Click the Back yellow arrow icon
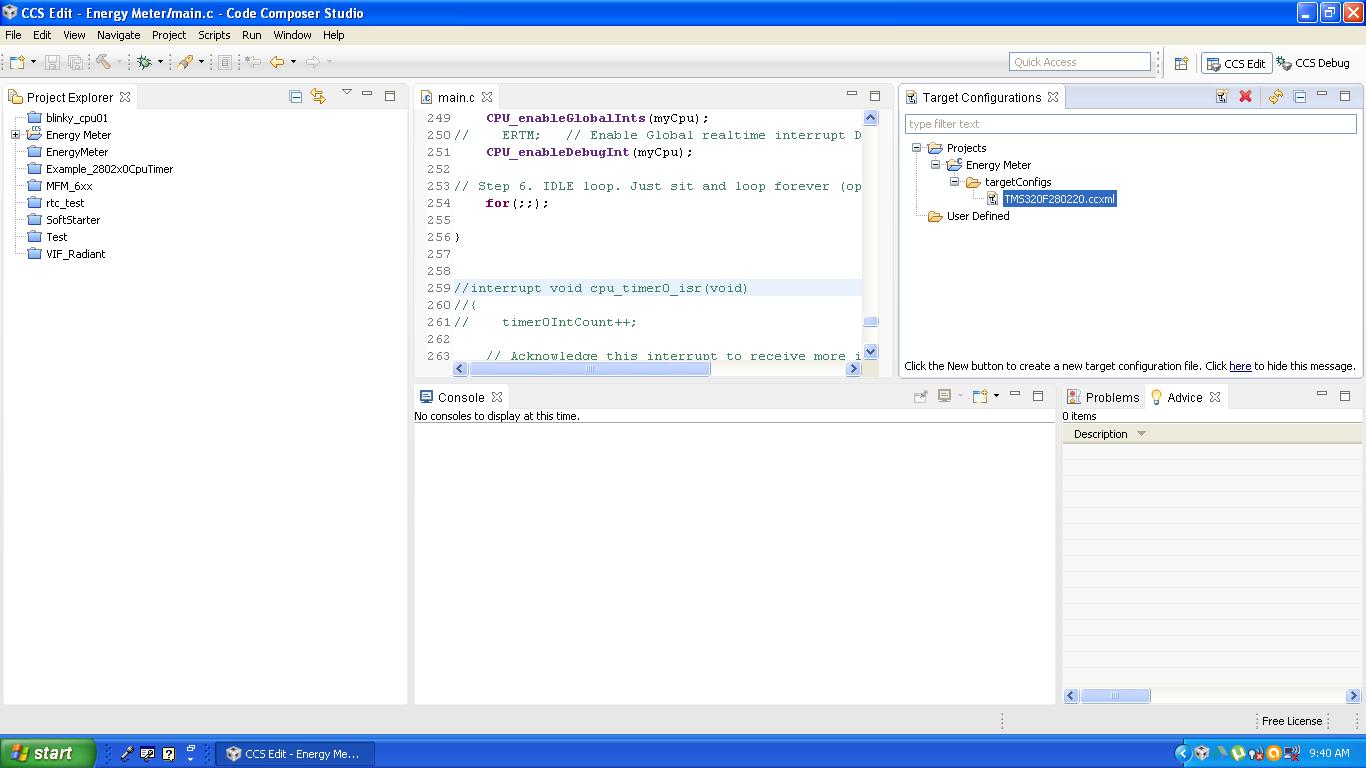The width and height of the screenshot is (1366, 768). click(277, 62)
